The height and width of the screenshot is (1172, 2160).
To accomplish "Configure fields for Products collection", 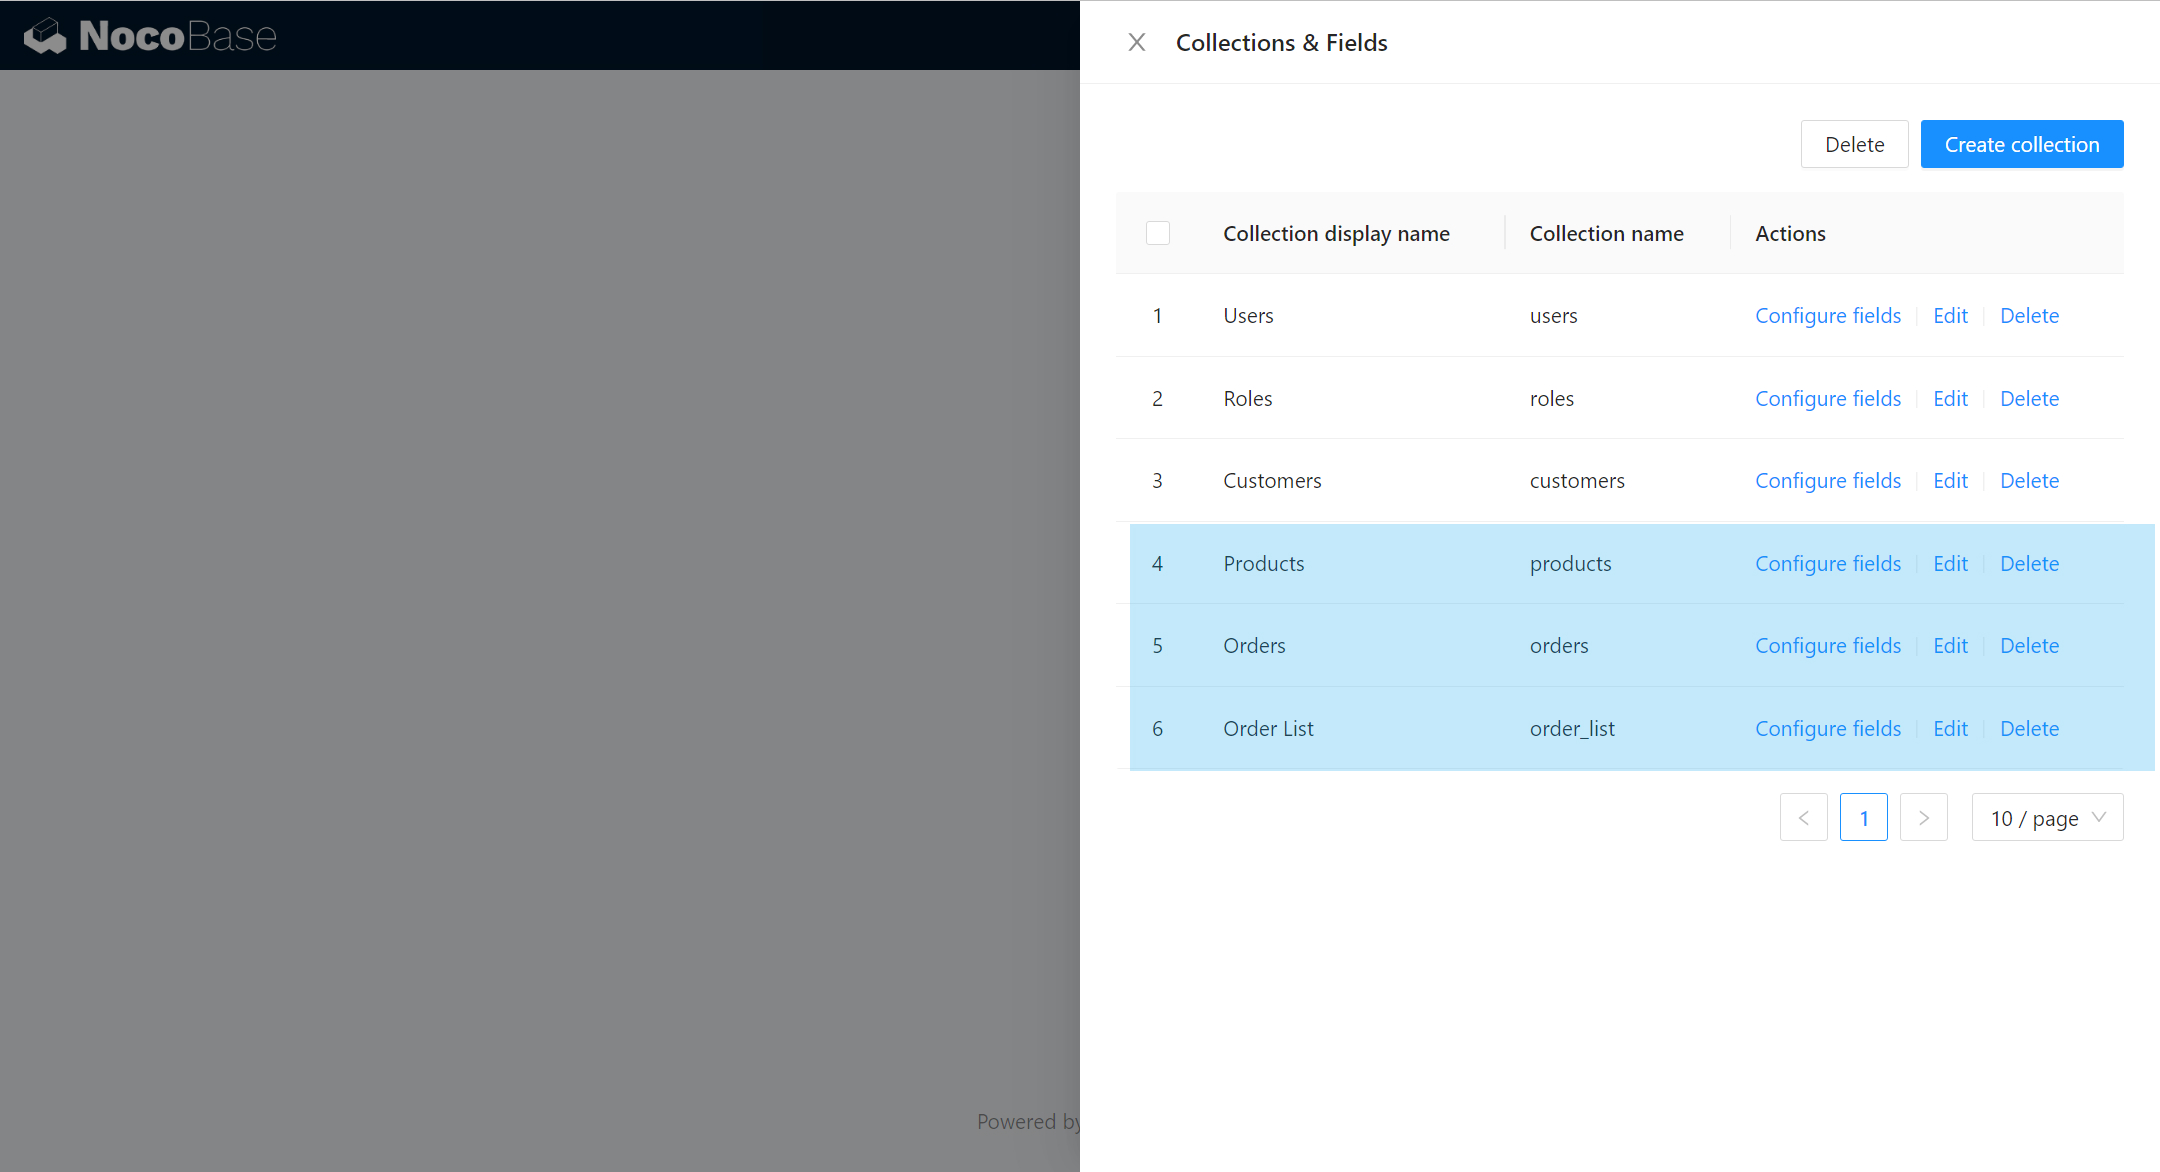I will pos(1827,564).
